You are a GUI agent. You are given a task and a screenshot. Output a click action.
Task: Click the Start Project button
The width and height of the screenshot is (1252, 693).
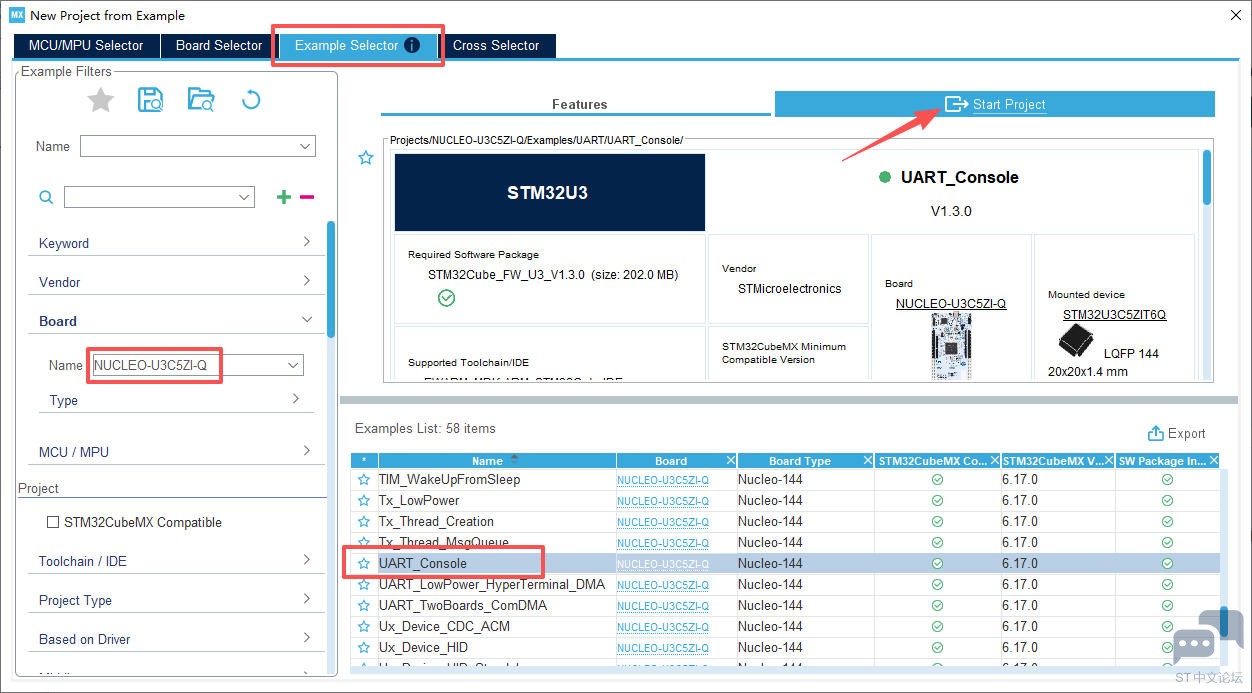point(995,104)
